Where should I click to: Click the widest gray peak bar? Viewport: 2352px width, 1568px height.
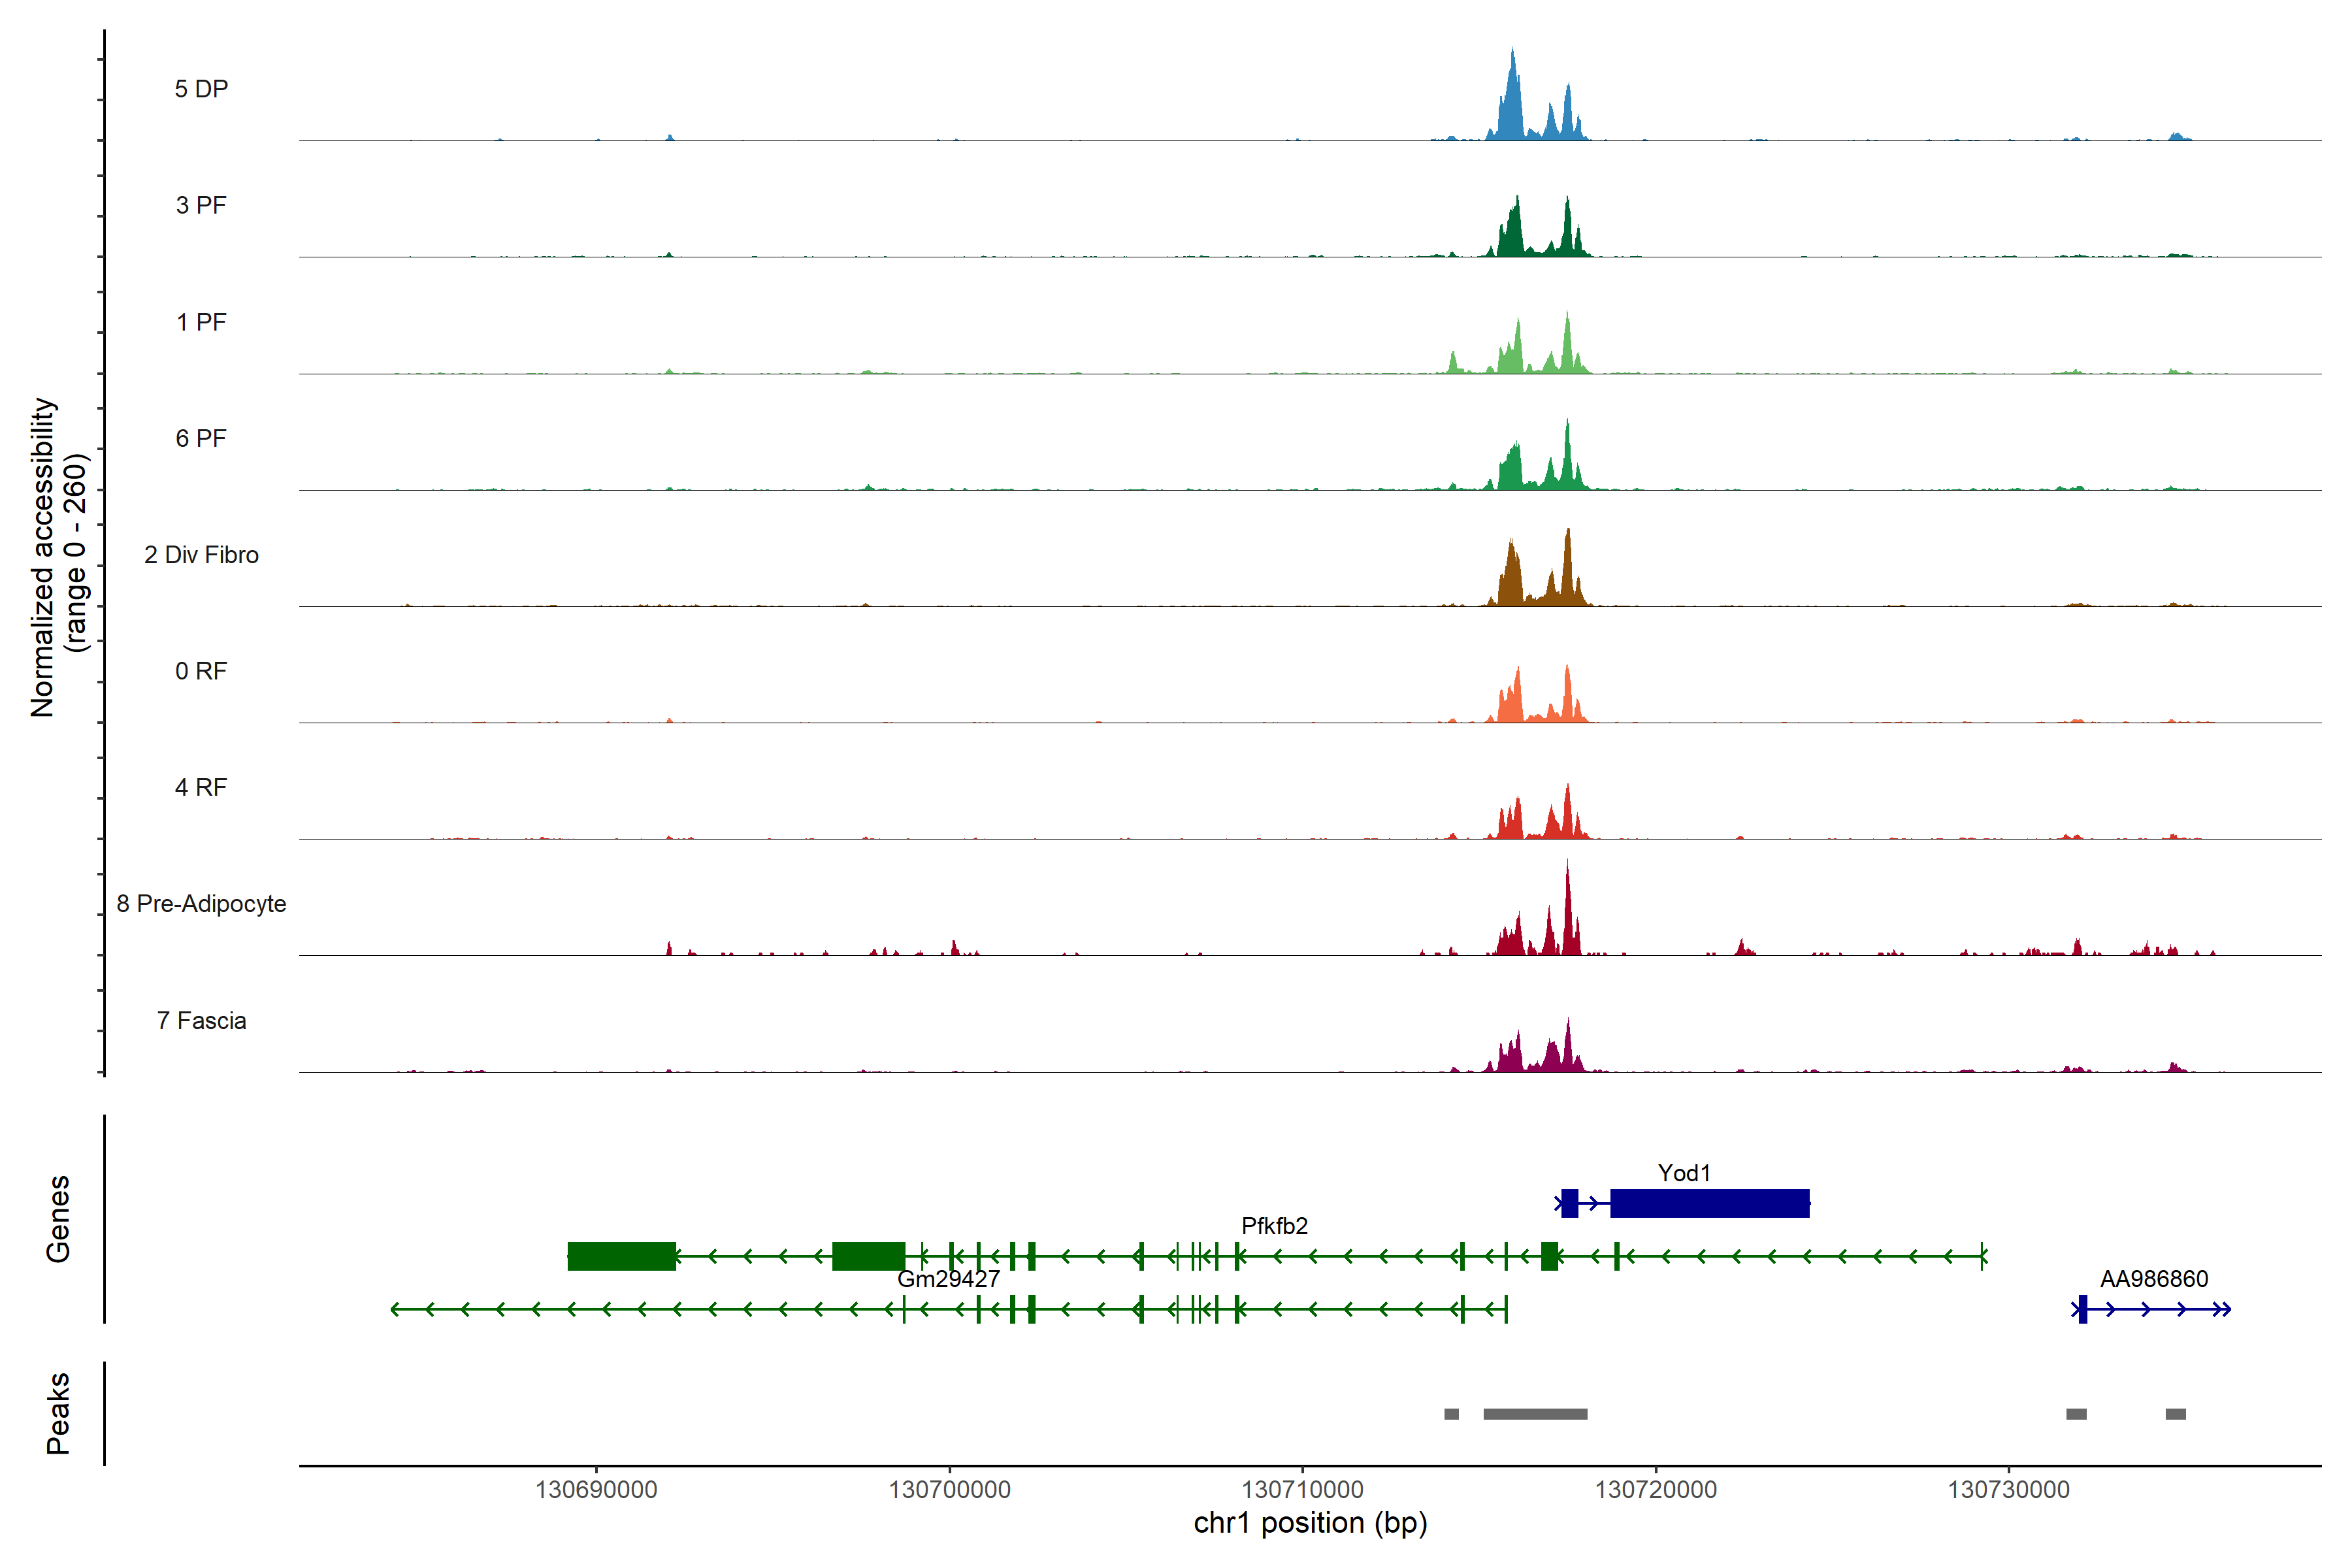tap(1535, 1414)
